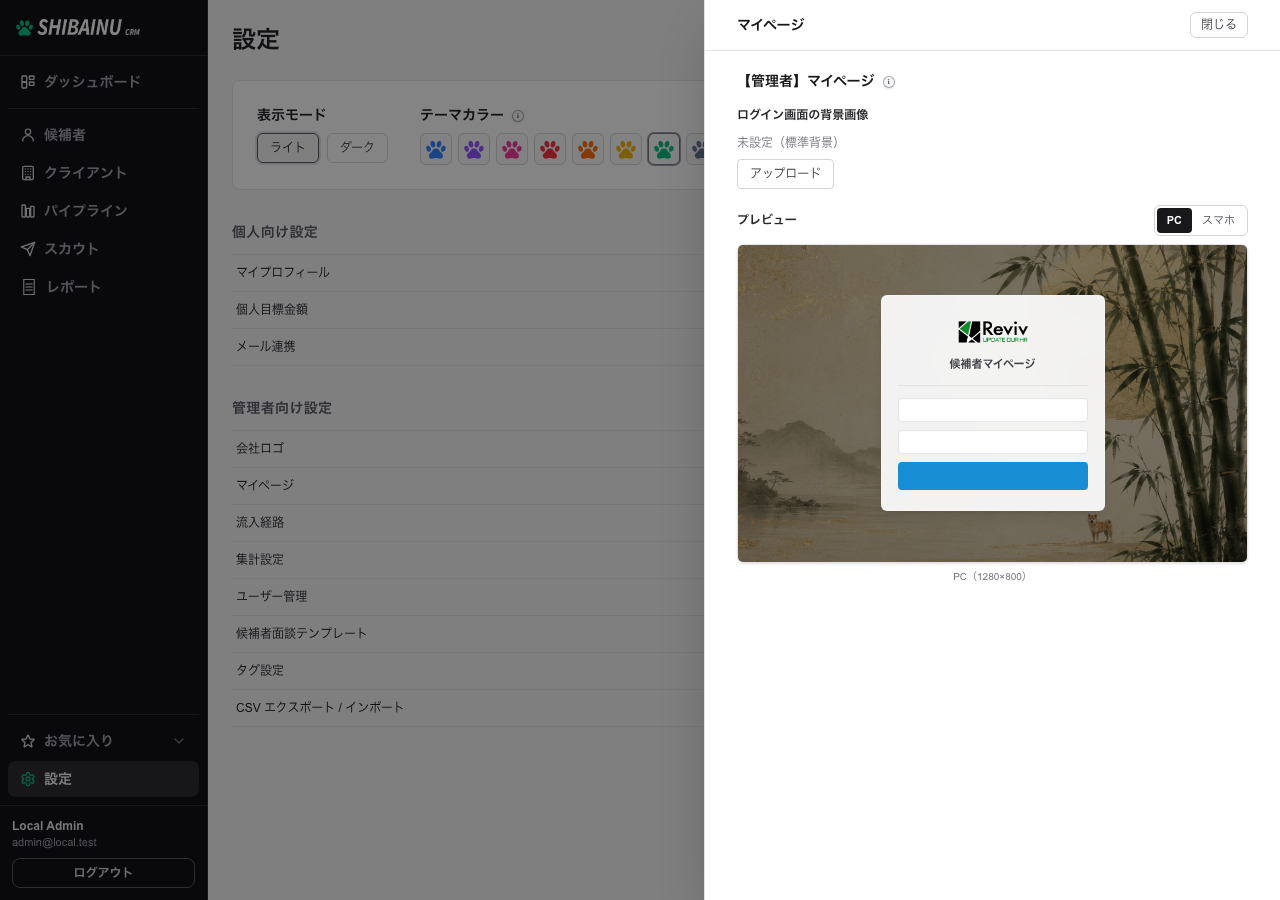Switch display mode to ライト
This screenshot has width=1280, height=900.
(288, 147)
